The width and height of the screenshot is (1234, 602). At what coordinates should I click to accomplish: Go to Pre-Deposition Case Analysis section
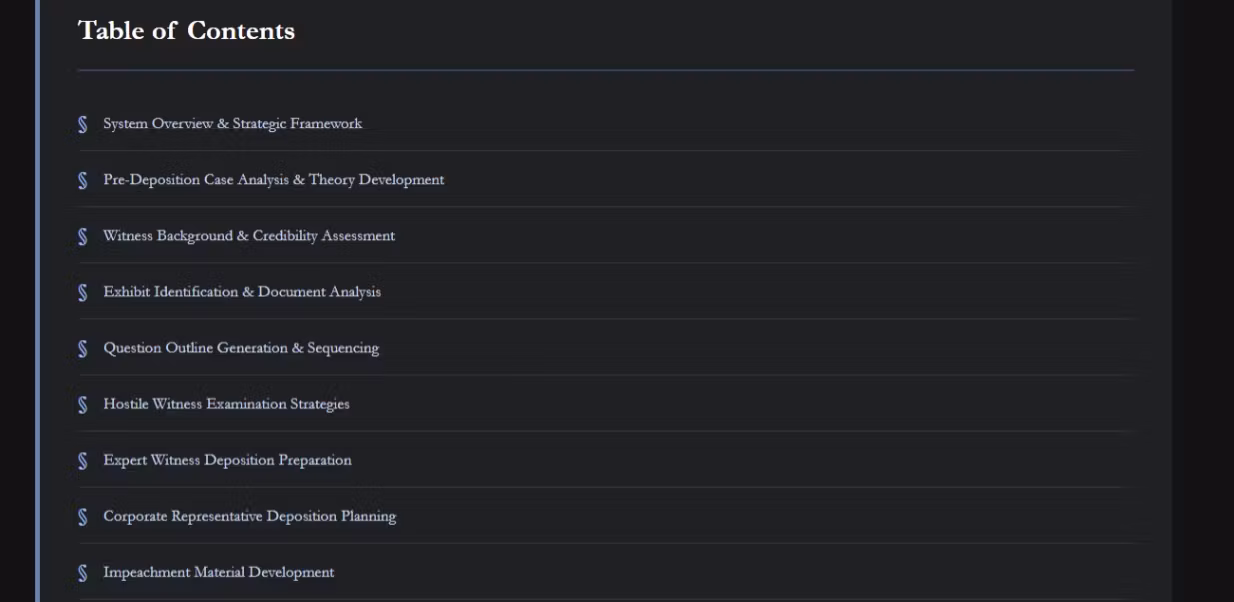(273, 180)
